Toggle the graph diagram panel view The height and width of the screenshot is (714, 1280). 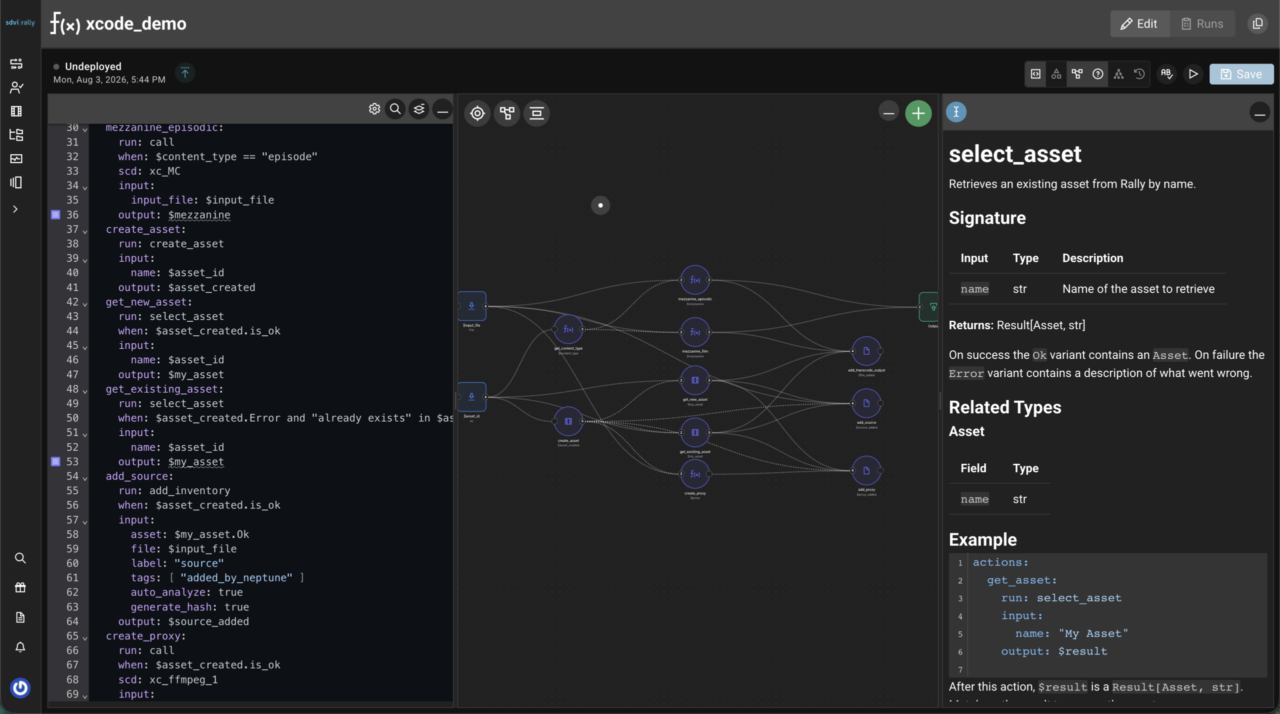pos(1077,74)
